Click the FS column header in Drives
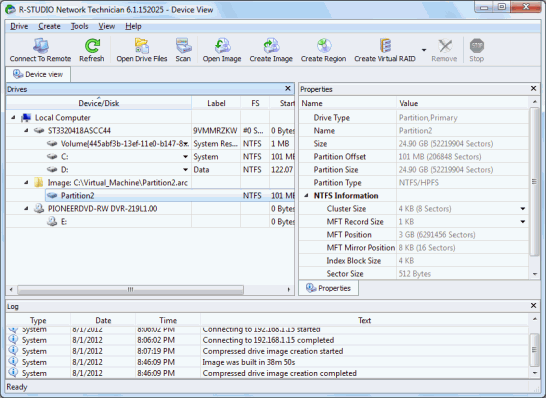The width and height of the screenshot is (546, 398). coord(255,103)
